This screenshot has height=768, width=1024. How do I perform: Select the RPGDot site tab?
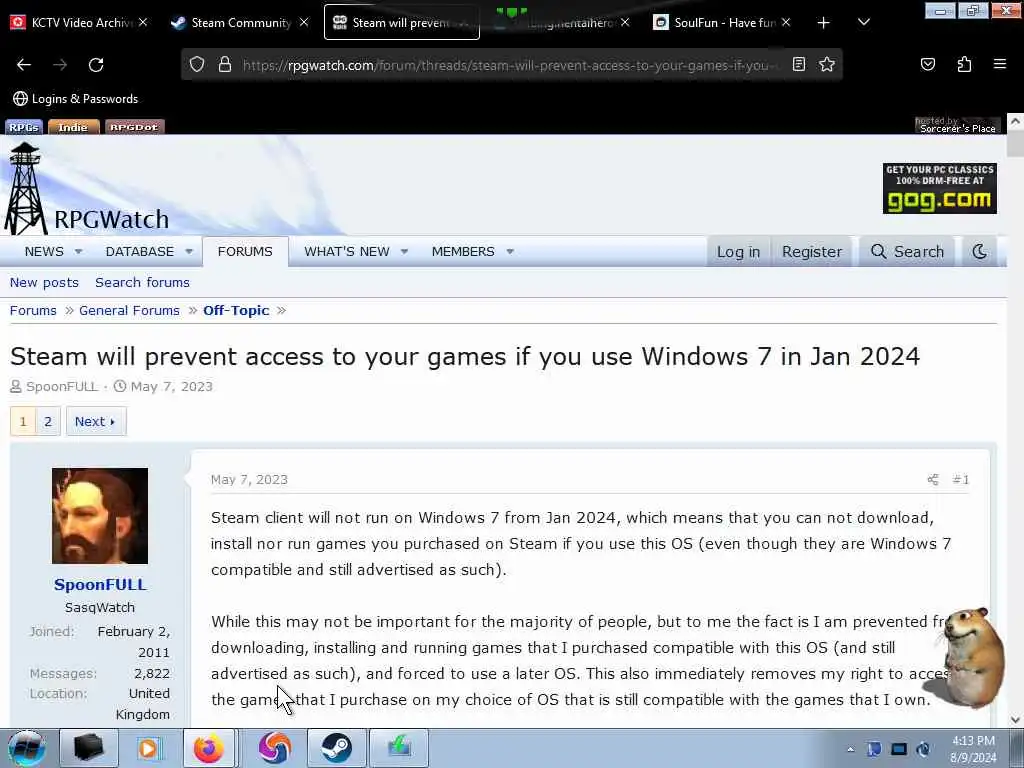coord(134,127)
